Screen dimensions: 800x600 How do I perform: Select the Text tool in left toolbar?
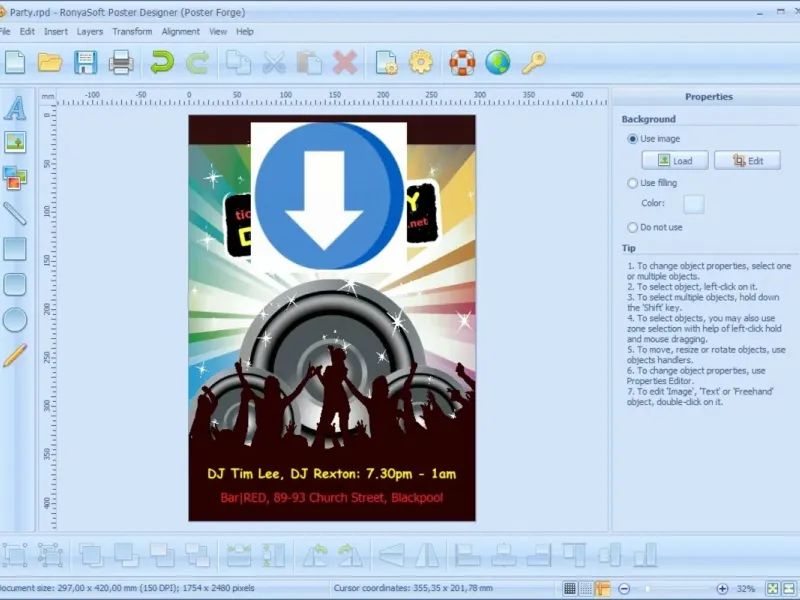pyautogui.click(x=15, y=107)
